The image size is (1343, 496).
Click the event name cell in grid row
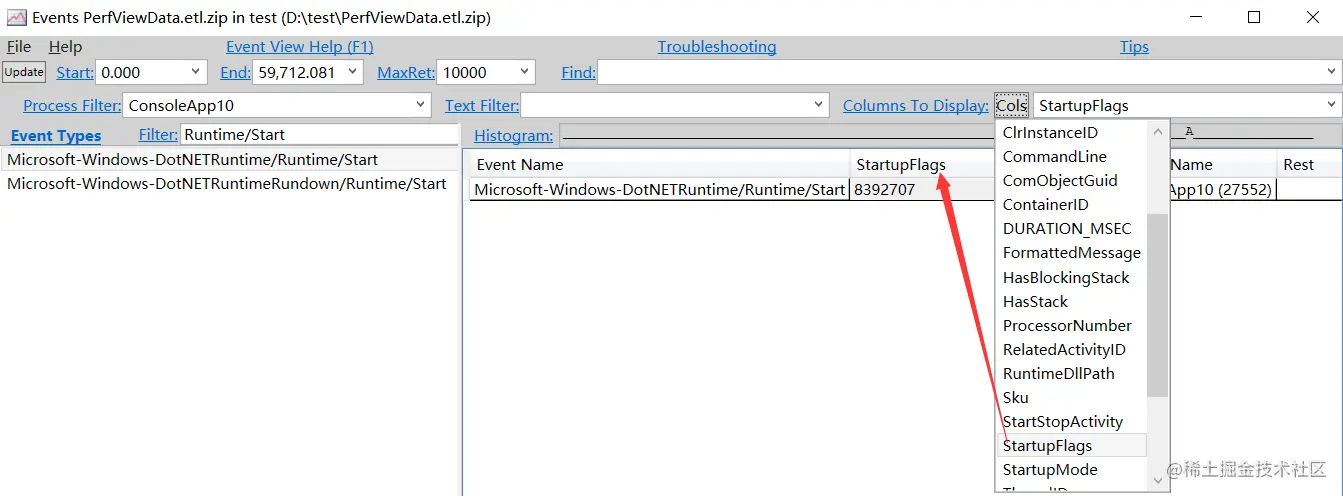point(660,189)
